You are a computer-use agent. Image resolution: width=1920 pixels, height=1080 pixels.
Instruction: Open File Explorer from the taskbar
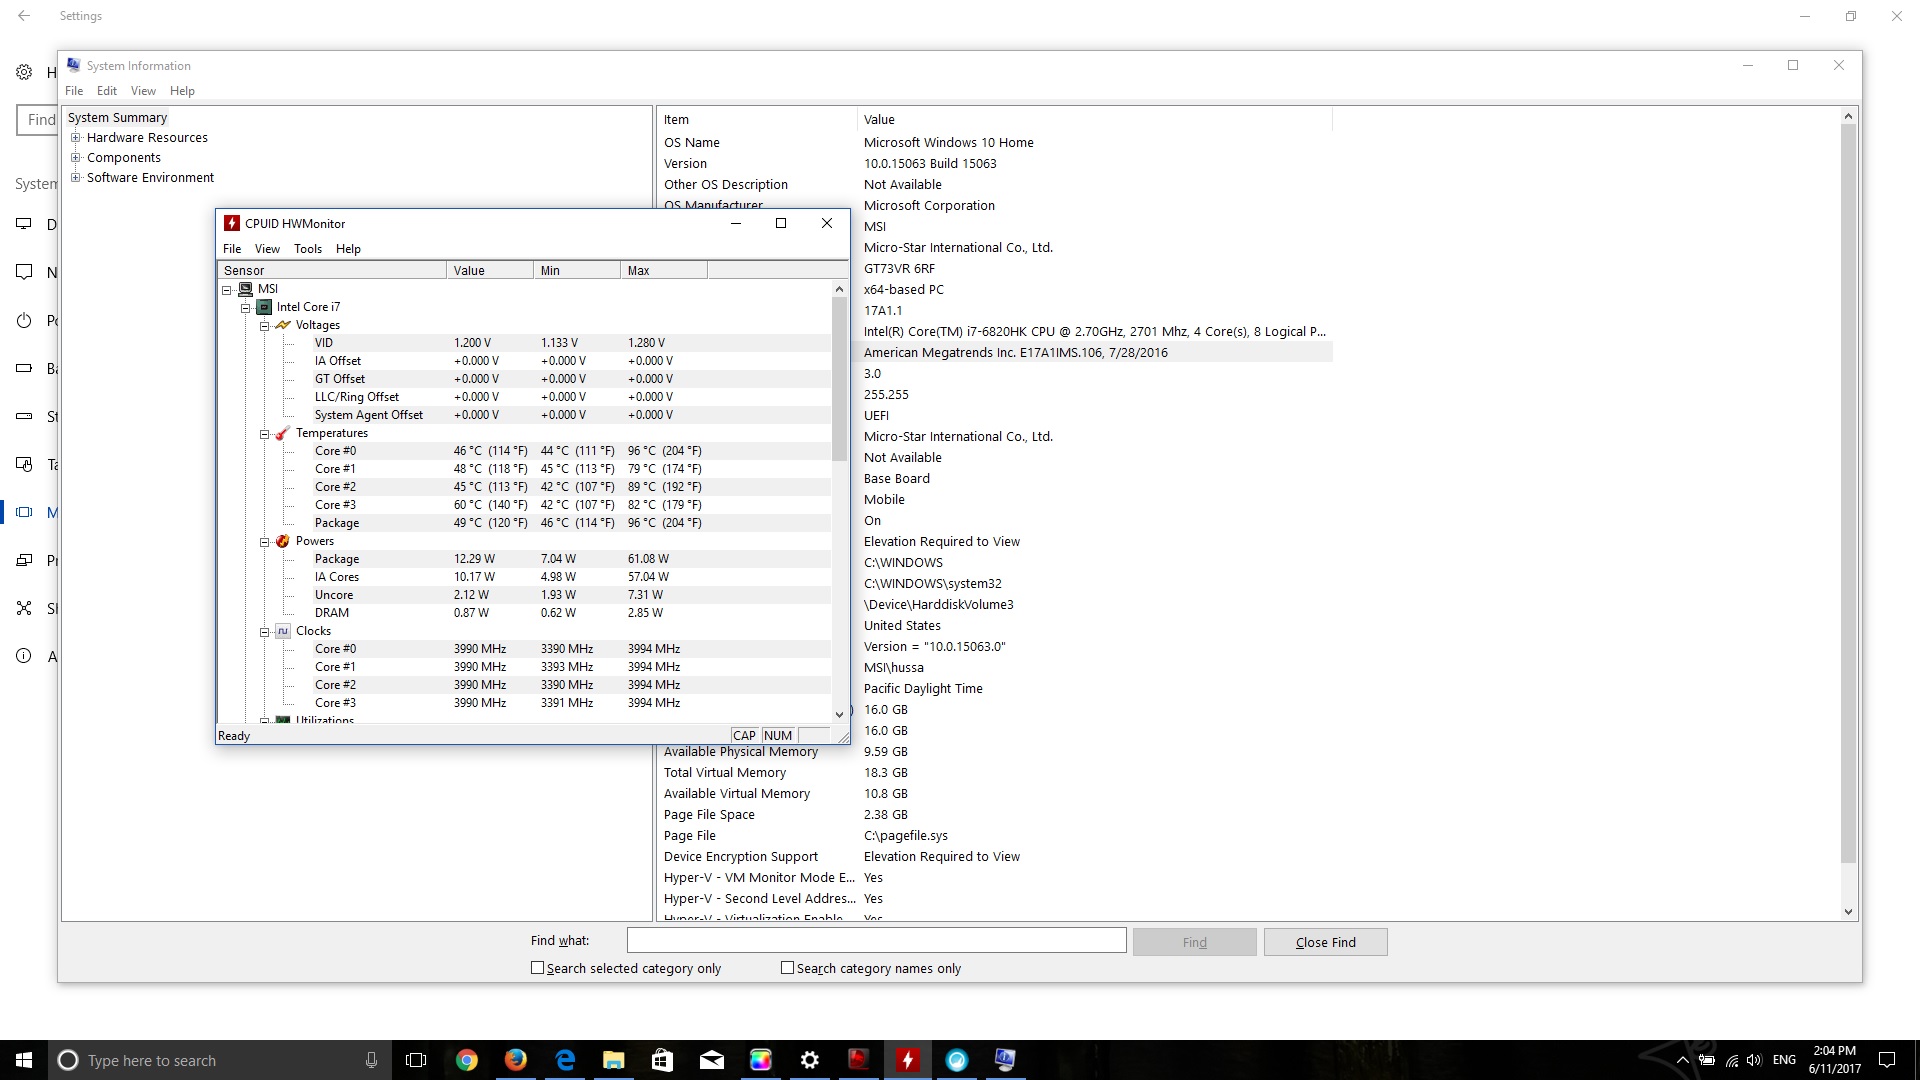(x=614, y=1060)
